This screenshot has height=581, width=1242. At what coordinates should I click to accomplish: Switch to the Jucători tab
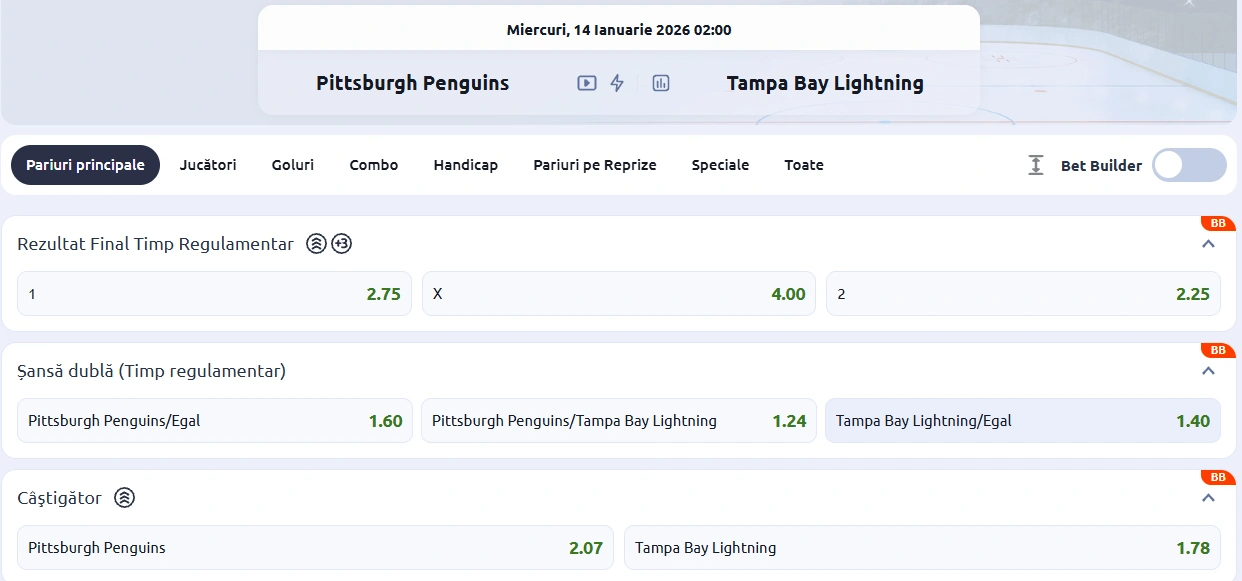tap(207, 165)
